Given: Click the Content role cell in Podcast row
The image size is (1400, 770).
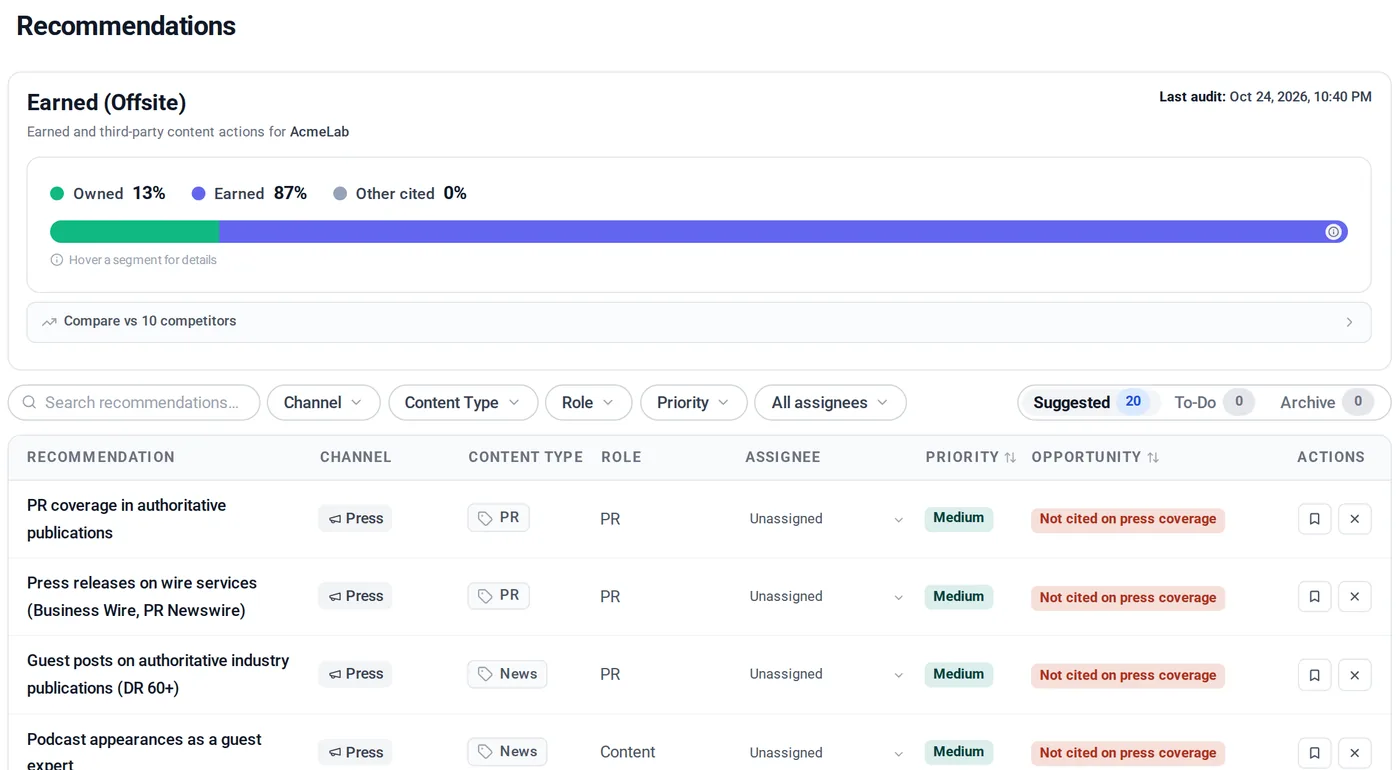Looking at the screenshot, I should [x=628, y=753].
